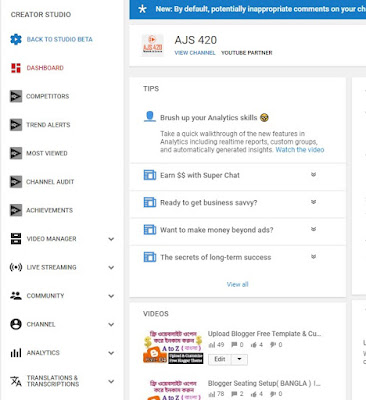Screen dimensions: 366x400
Task: Click the Translations & Transcriptions icon
Action: click(x=16, y=381)
